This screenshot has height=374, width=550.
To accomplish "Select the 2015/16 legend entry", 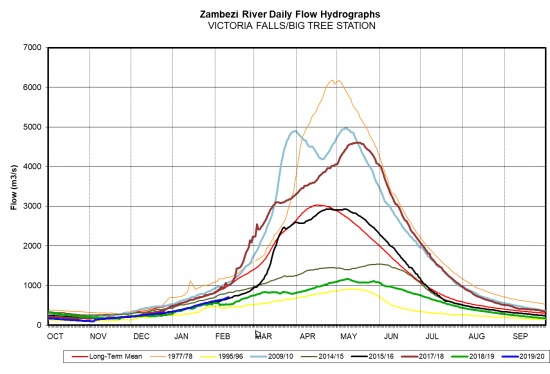I will click(x=373, y=356).
